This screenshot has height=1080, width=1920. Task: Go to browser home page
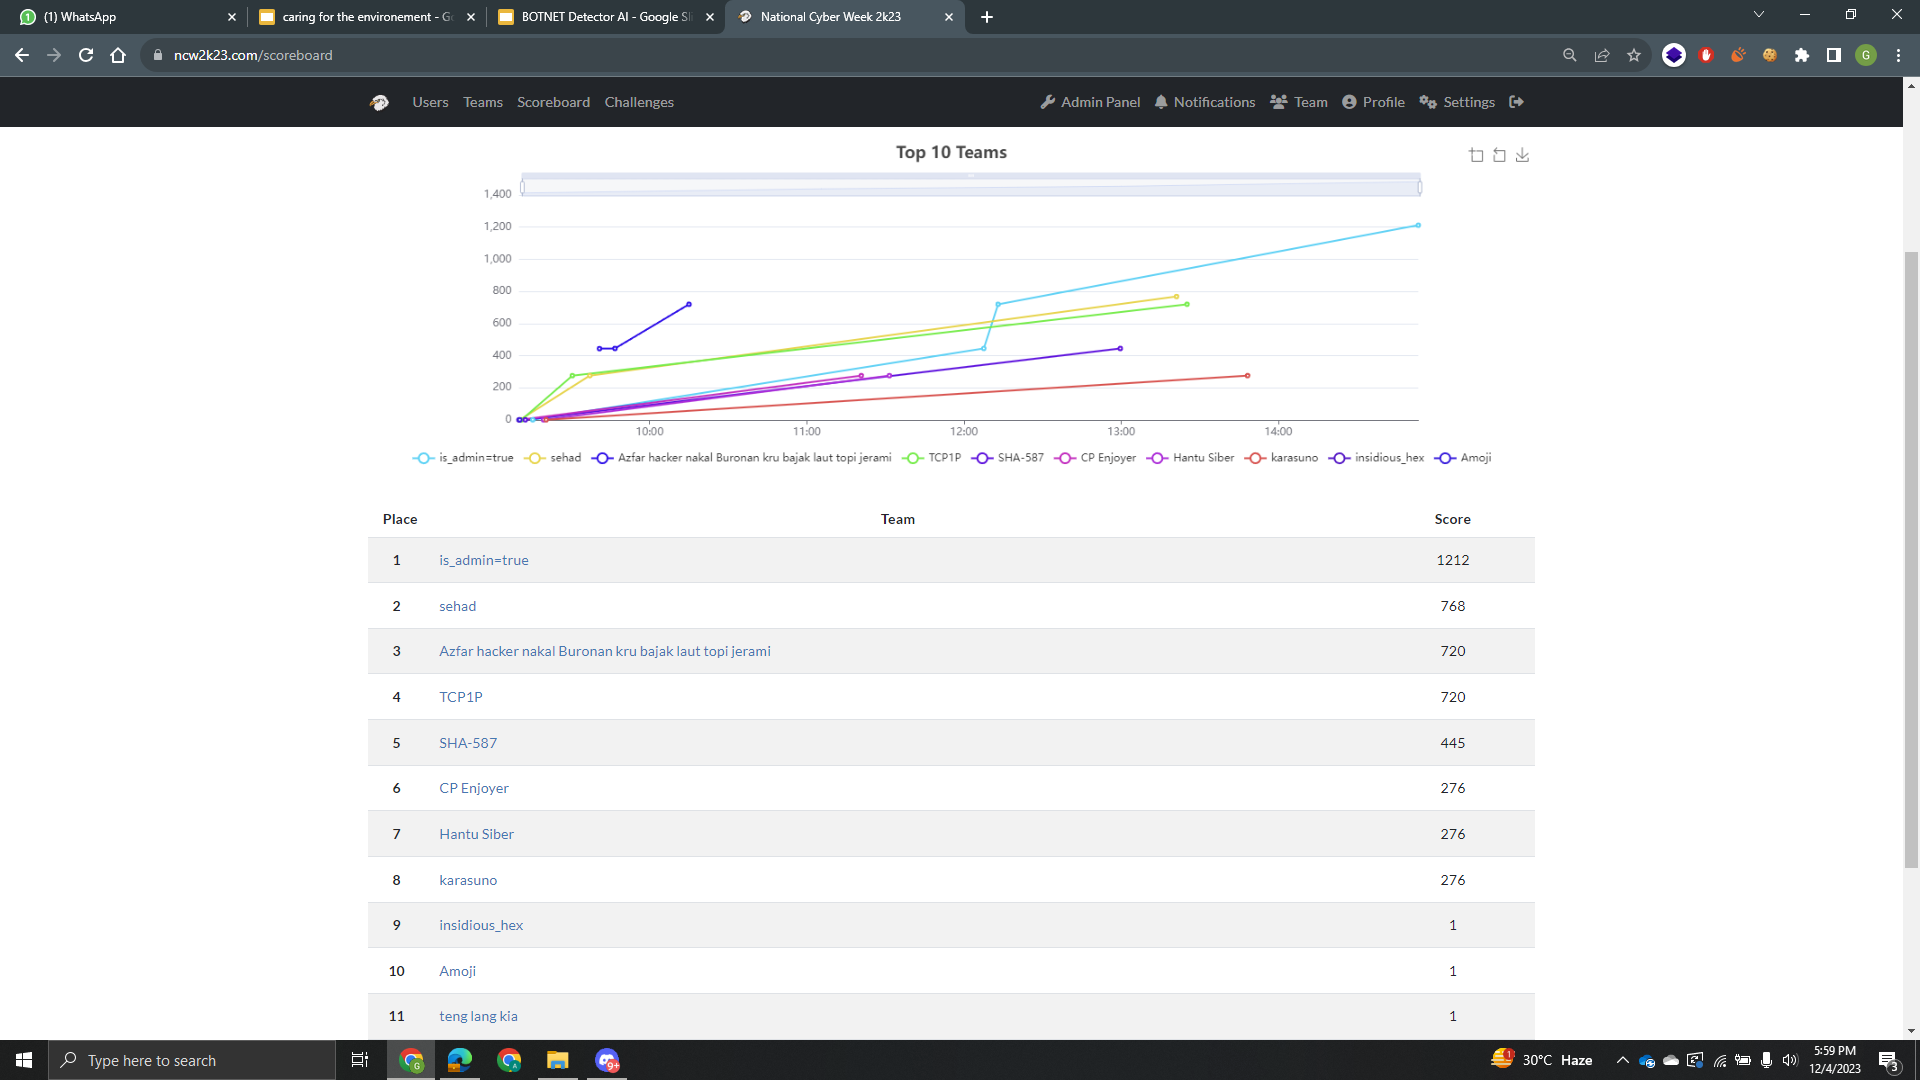point(118,55)
